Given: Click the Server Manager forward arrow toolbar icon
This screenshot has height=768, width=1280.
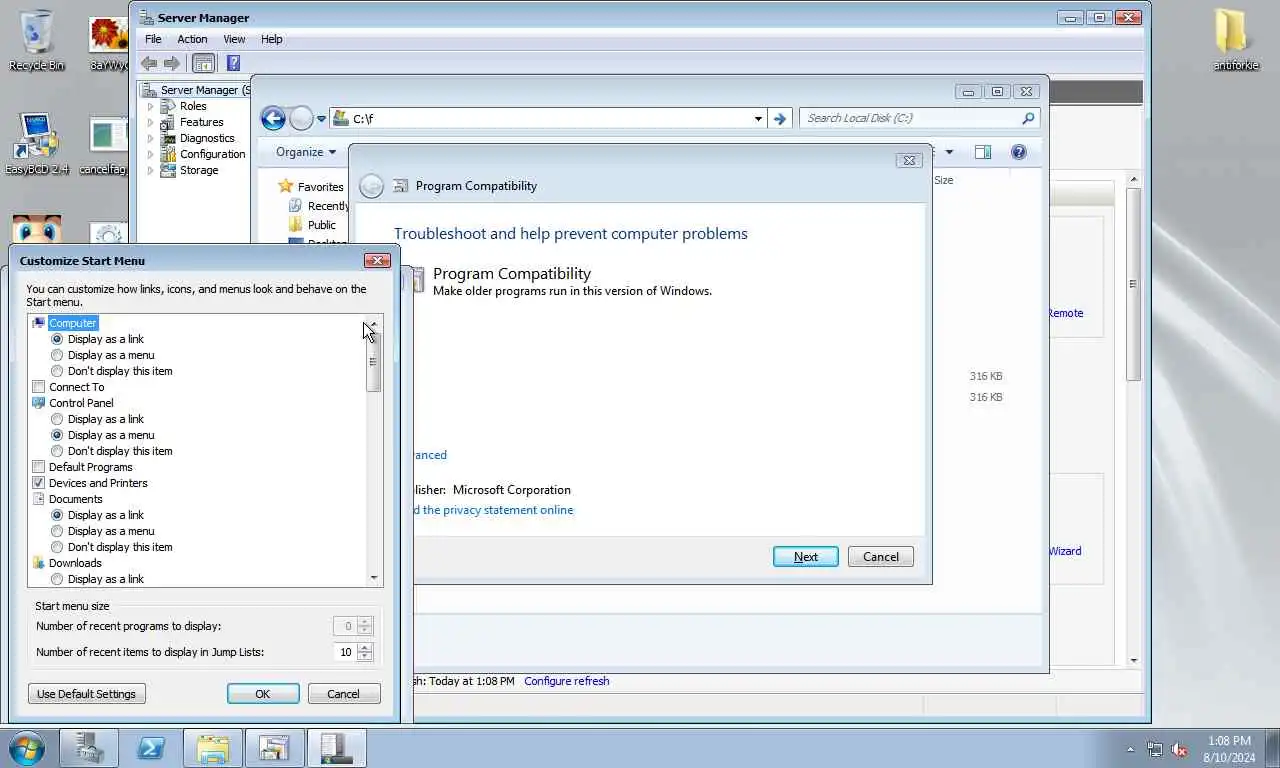Looking at the screenshot, I should click(172, 63).
